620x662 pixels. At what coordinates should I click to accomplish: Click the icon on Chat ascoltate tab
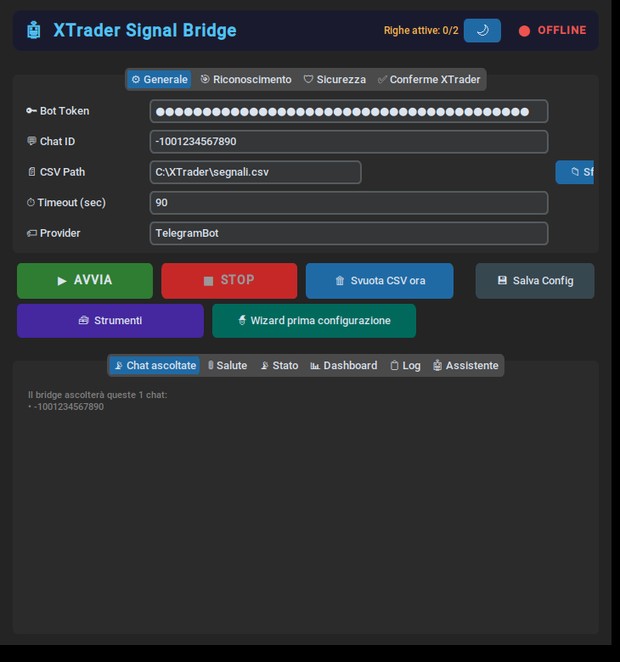[119, 366]
